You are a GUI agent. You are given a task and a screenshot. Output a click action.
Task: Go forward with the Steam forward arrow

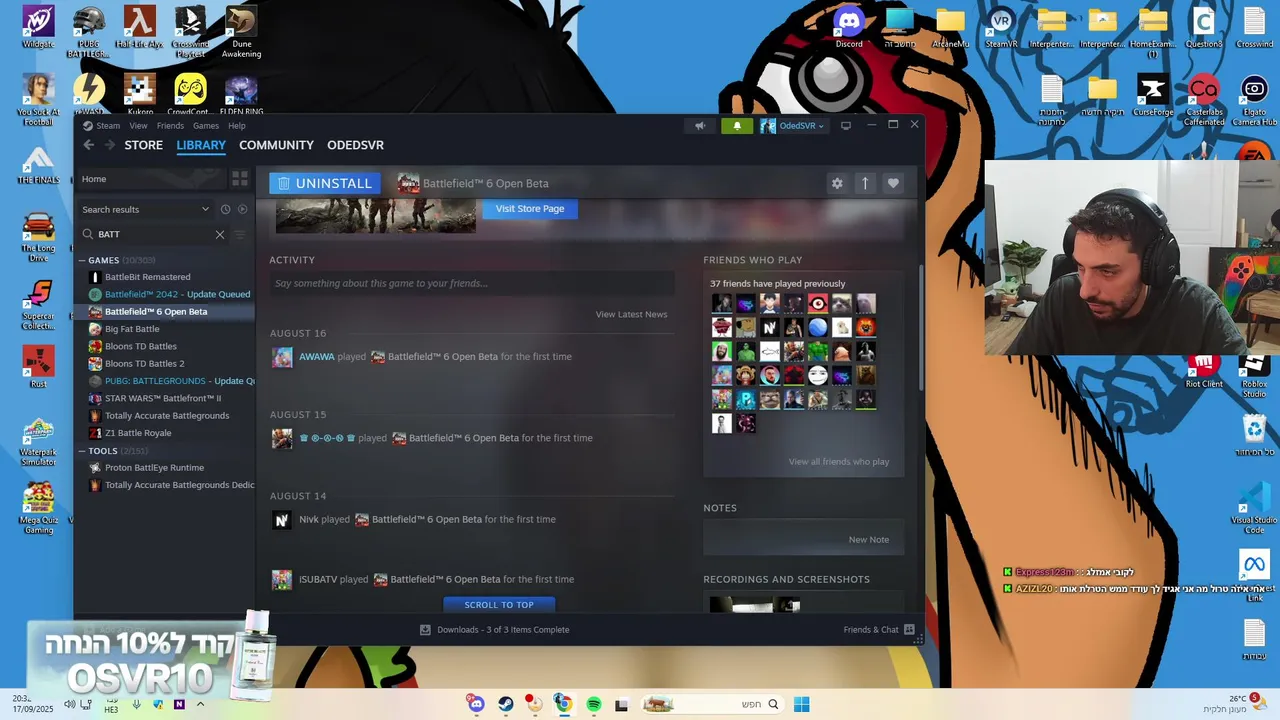(108, 145)
